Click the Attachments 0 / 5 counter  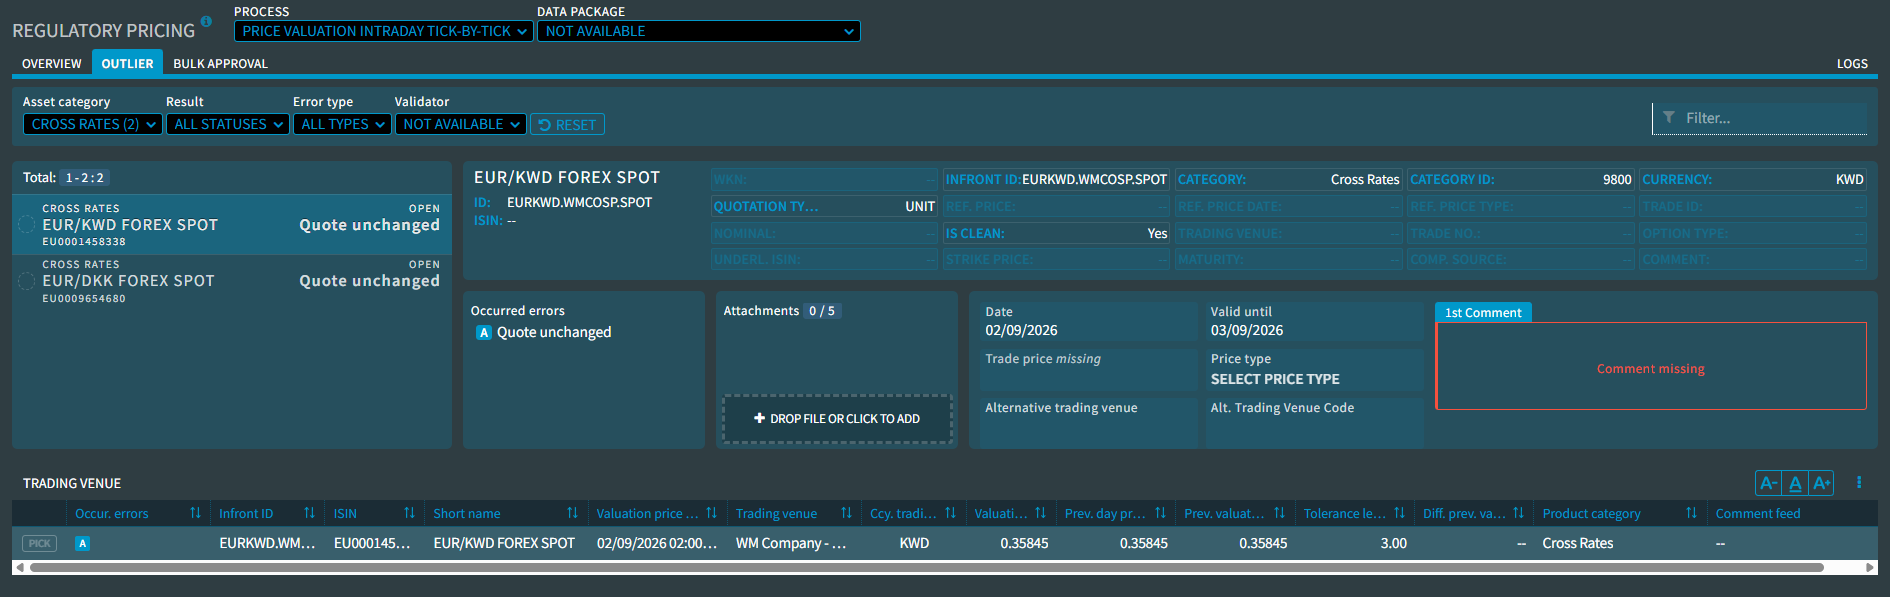pos(822,311)
